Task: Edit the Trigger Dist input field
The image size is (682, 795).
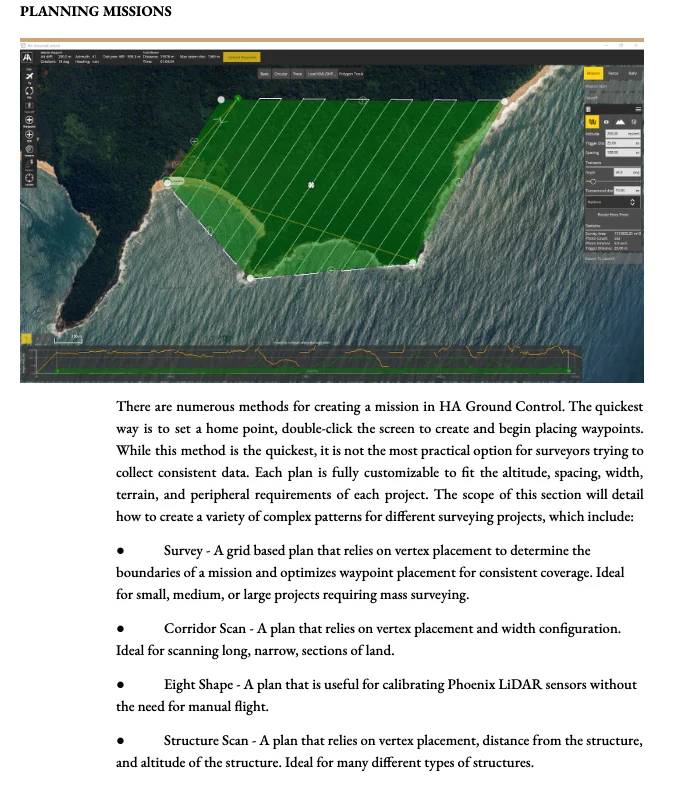Action: [623, 143]
